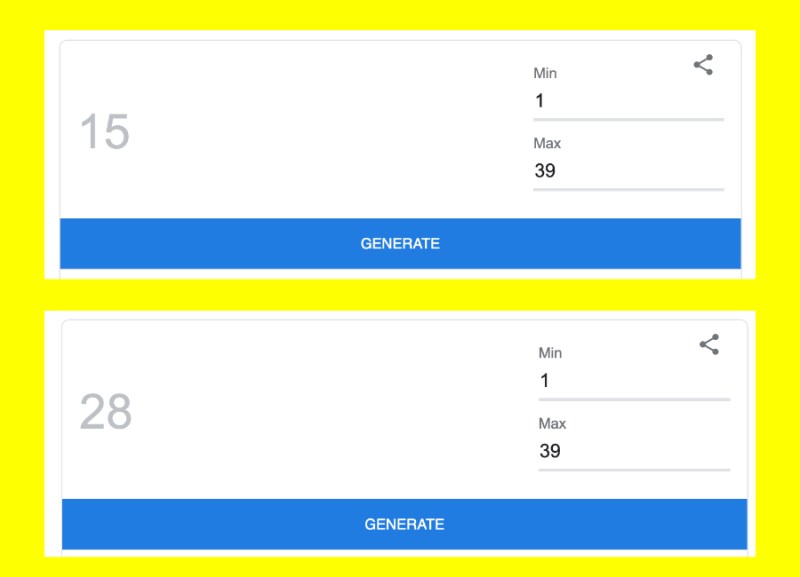Click the Min label in the top generator
The width and height of the screenshot is (800, 577).
[545, 73]
